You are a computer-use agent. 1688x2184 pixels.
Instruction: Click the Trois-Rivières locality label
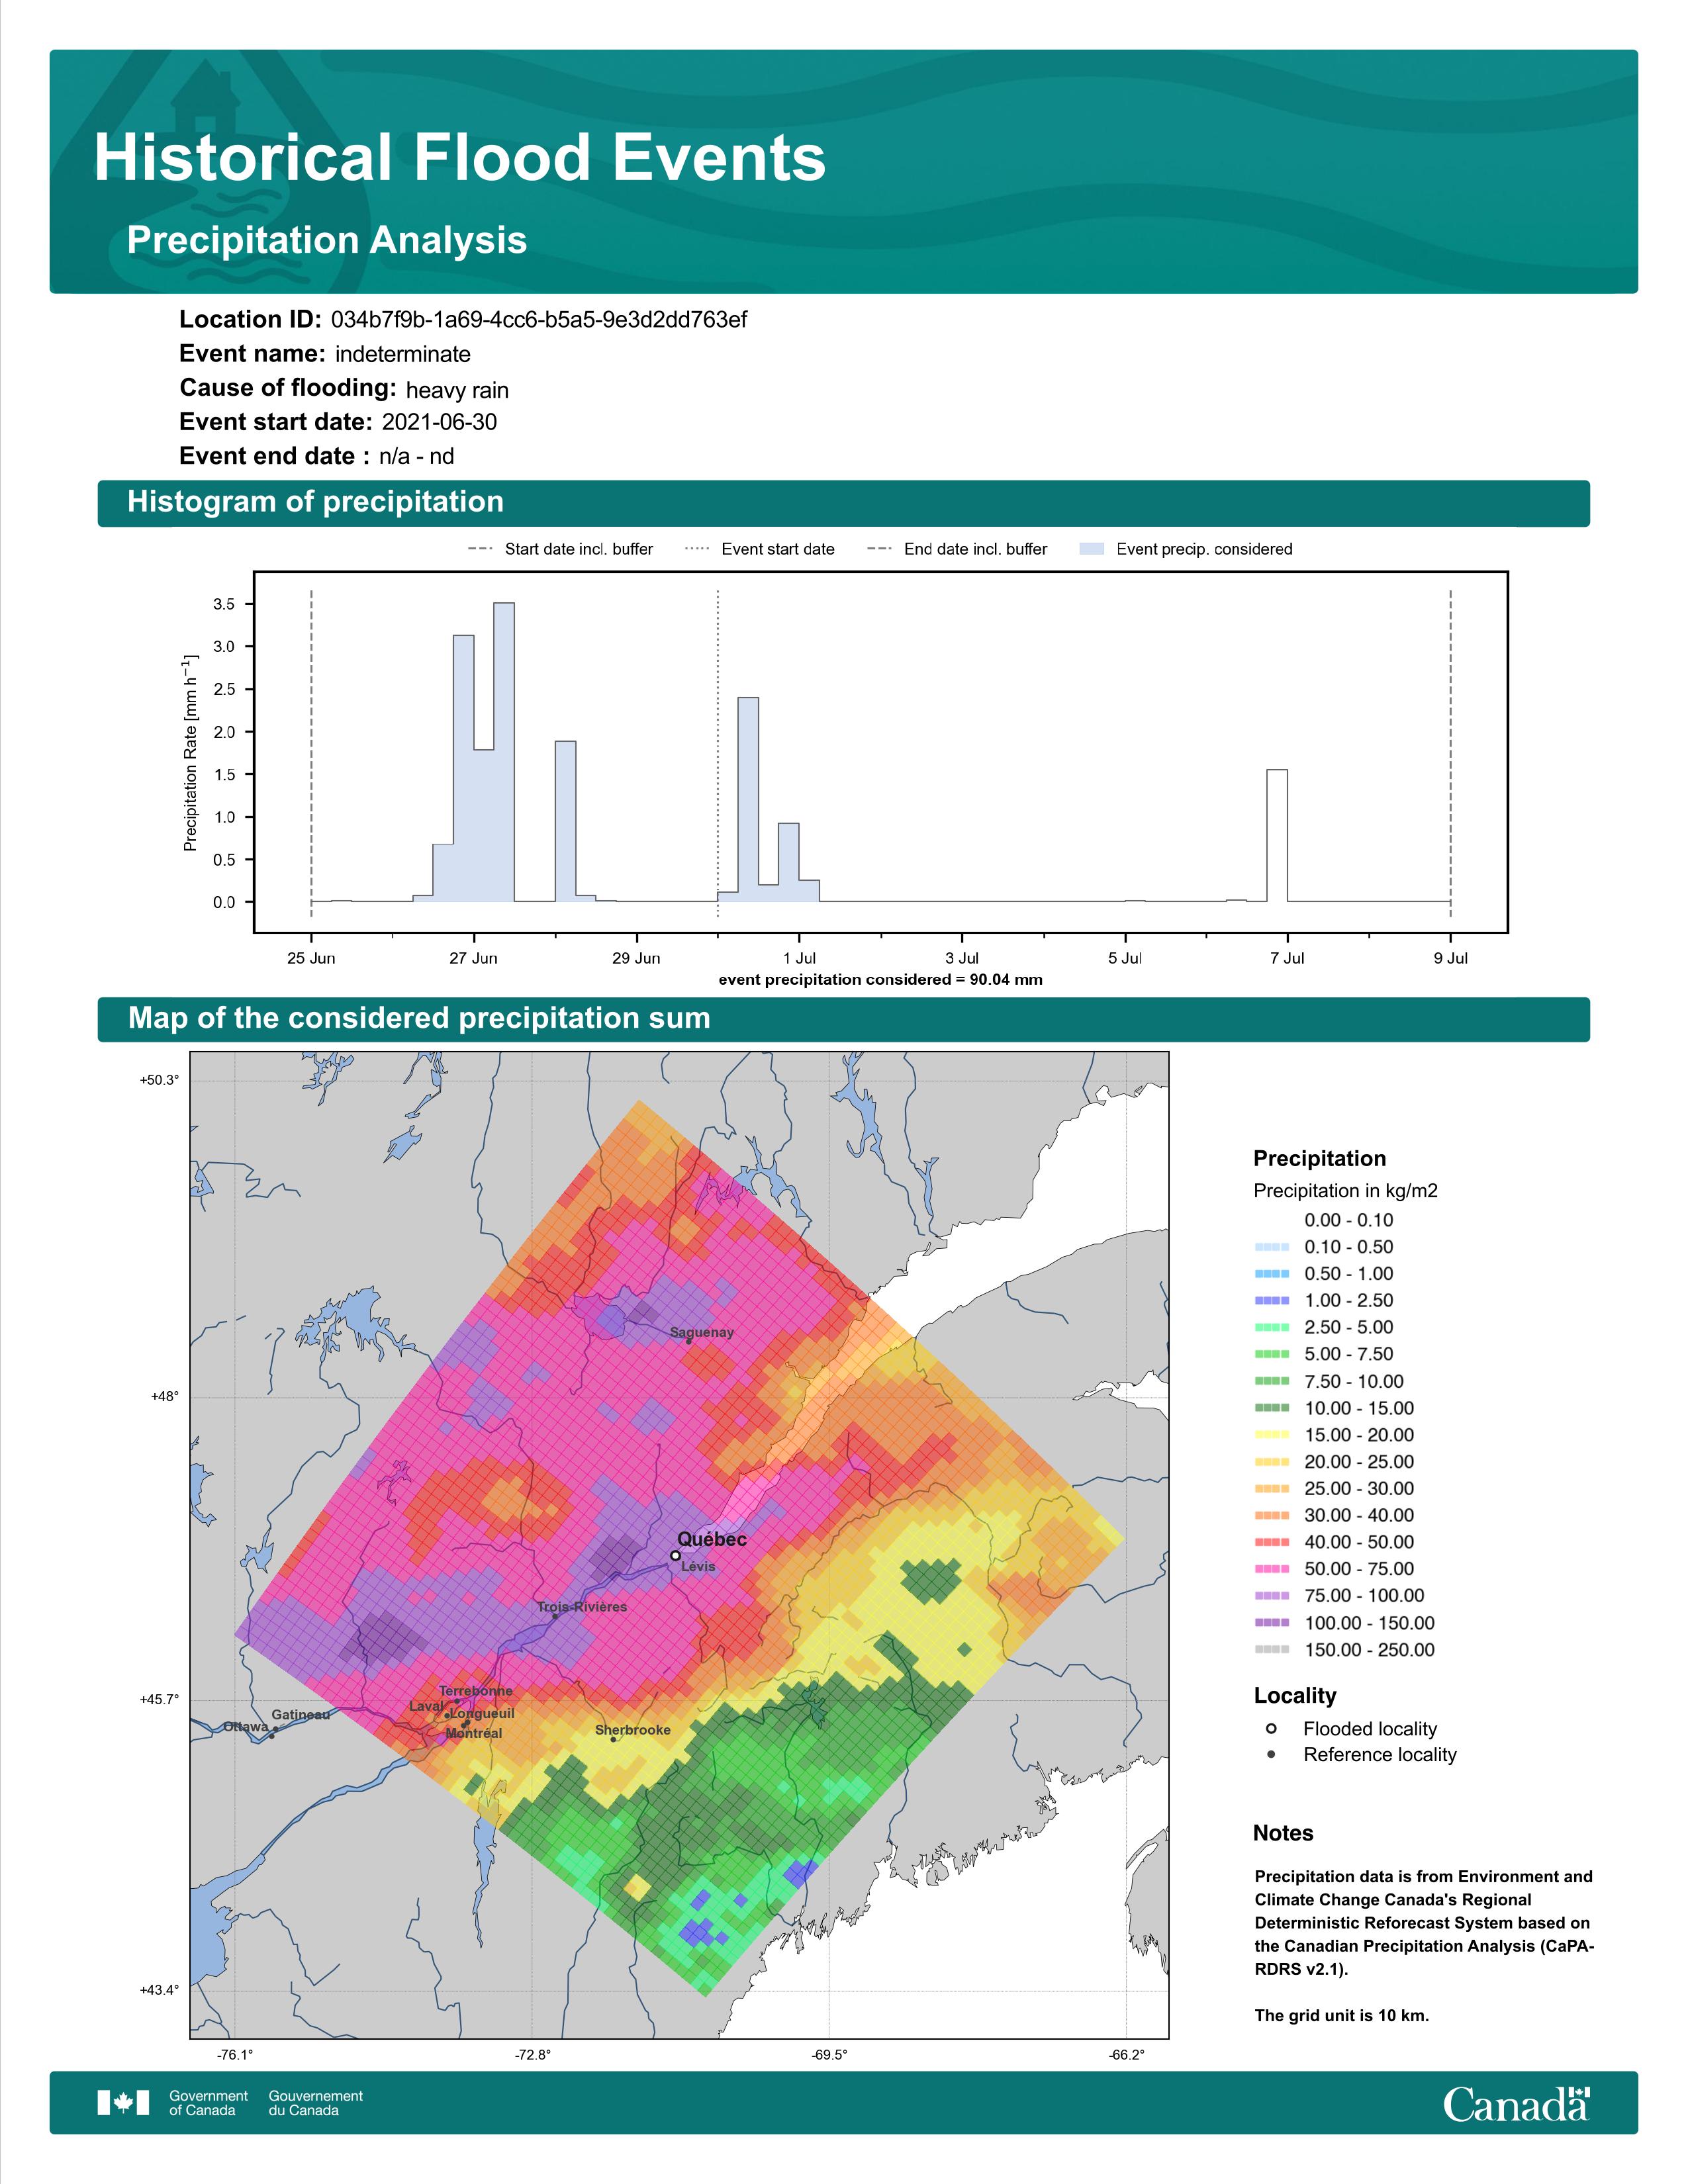583,1607
